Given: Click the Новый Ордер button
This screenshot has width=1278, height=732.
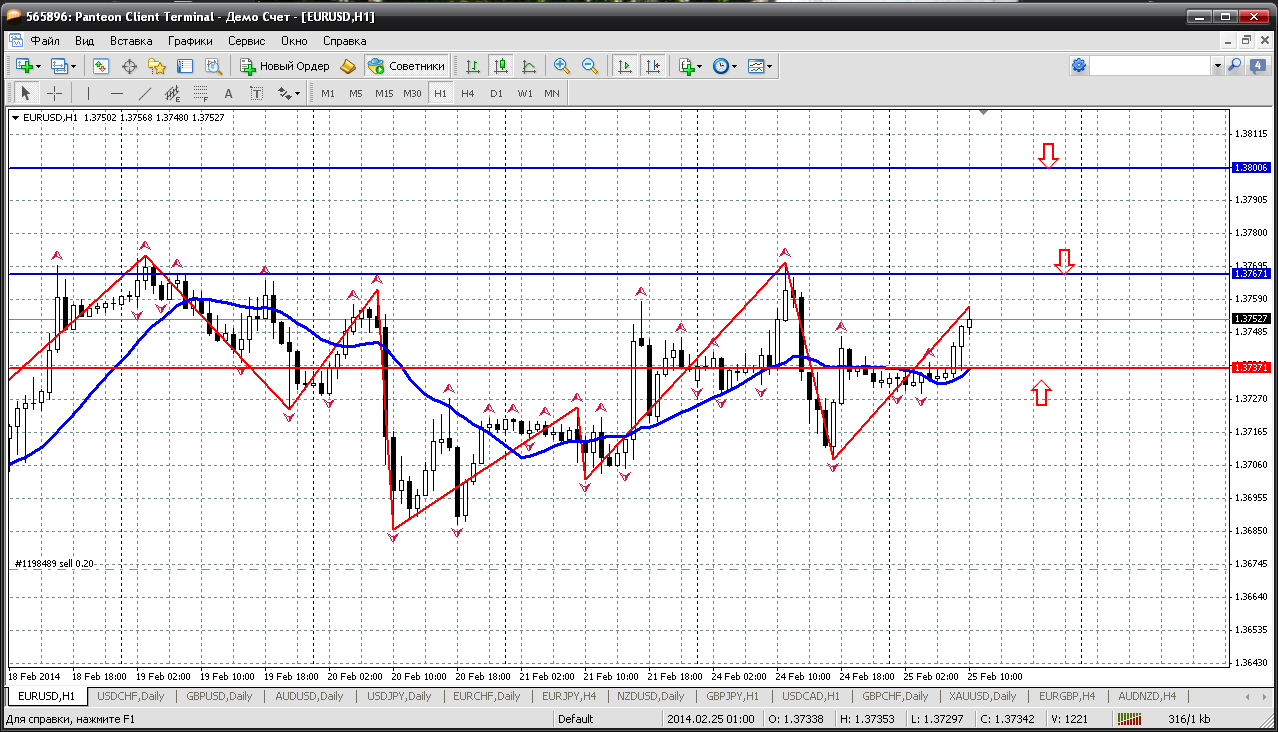Looking at the screenshot, I should [285, 66].
